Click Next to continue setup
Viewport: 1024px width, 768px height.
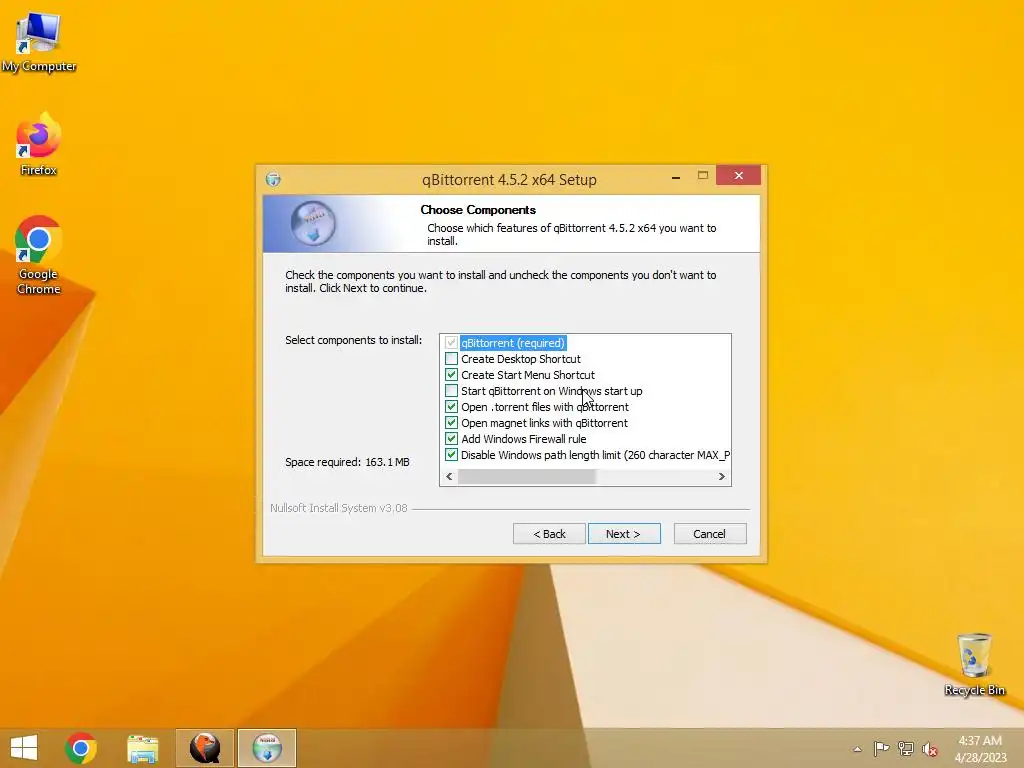(624, 534)
